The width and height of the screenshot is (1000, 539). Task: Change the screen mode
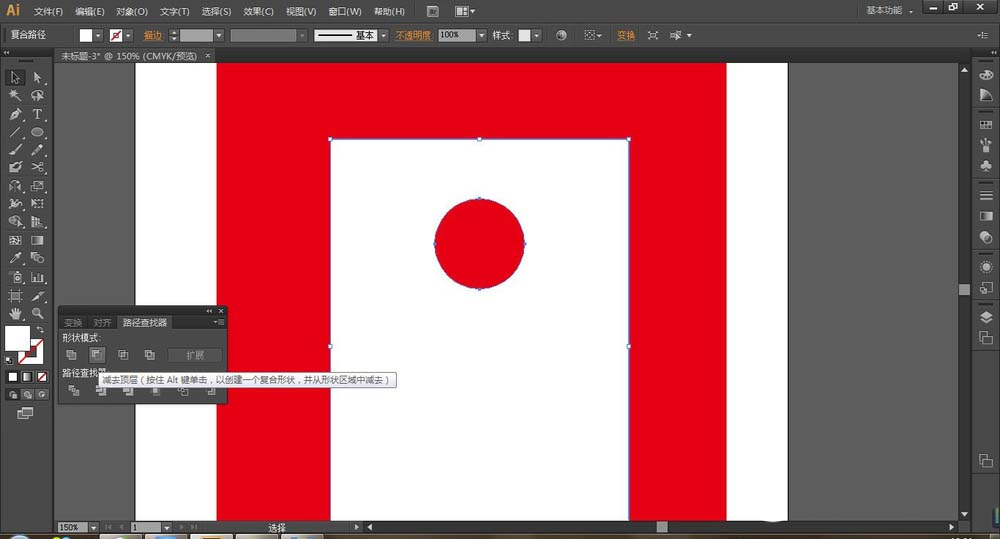(25, 414)
